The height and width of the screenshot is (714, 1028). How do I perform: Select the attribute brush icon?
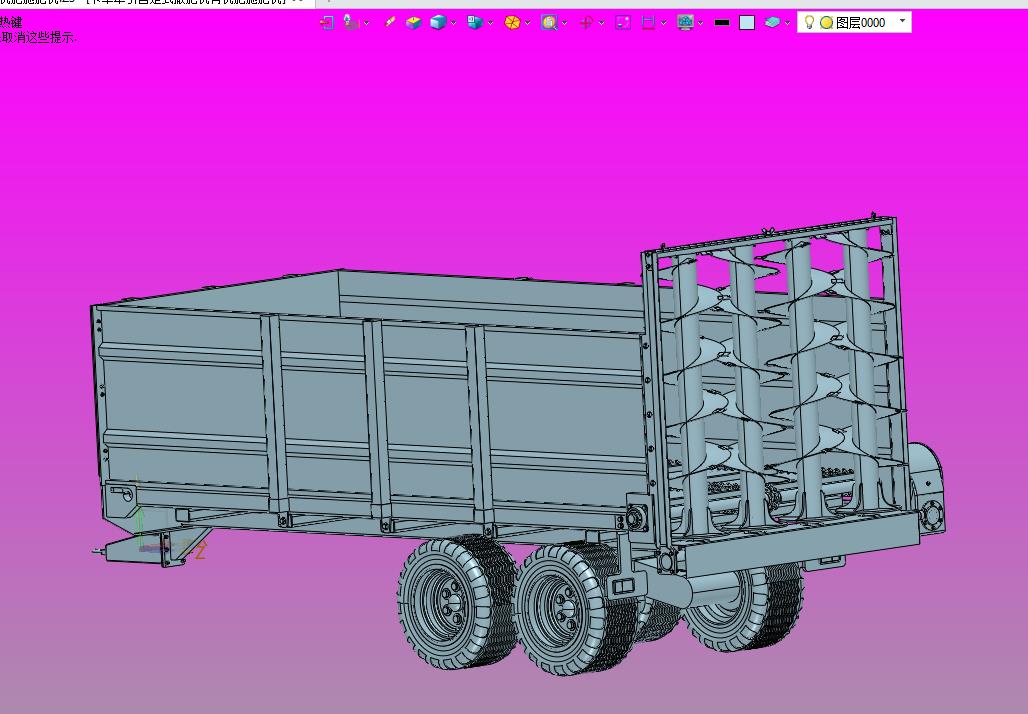coord(389,22)
